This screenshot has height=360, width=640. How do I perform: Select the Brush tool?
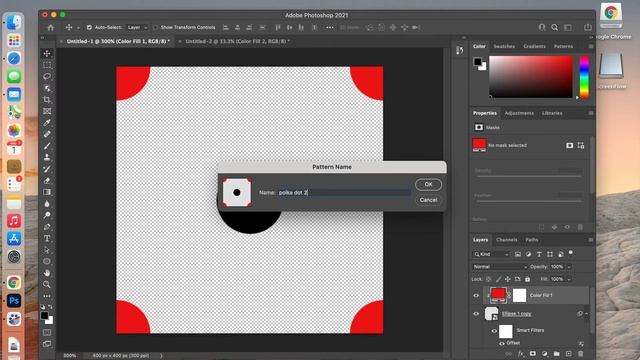coord(47,146)
